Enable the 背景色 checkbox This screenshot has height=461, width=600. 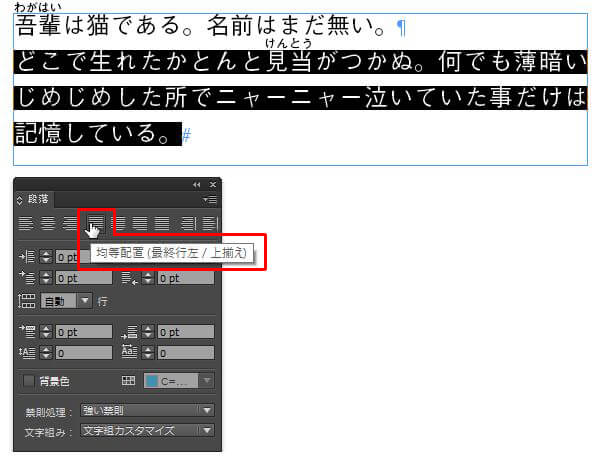(29, 381)
